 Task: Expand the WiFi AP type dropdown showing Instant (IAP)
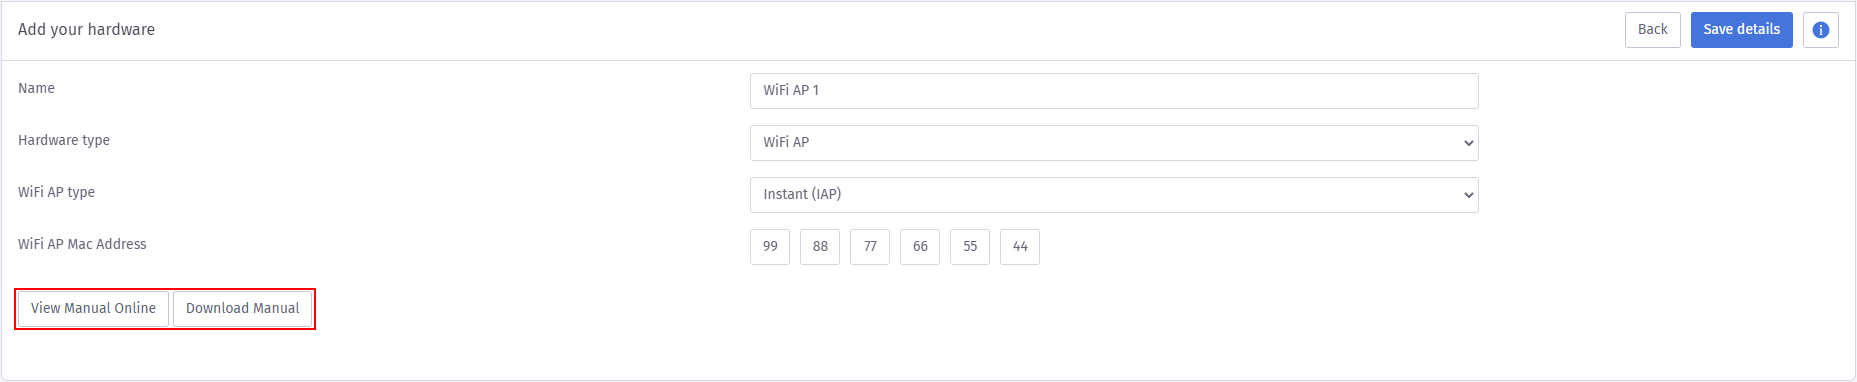point(1113,195)
